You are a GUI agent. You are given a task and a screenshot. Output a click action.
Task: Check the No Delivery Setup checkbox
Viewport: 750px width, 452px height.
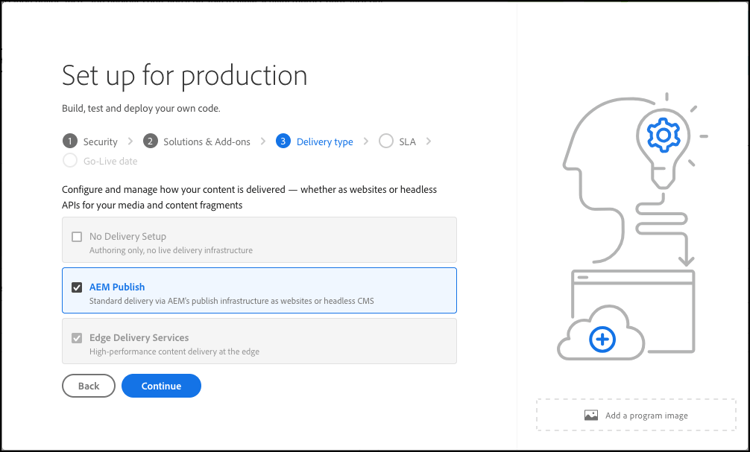tap(77, 237)
